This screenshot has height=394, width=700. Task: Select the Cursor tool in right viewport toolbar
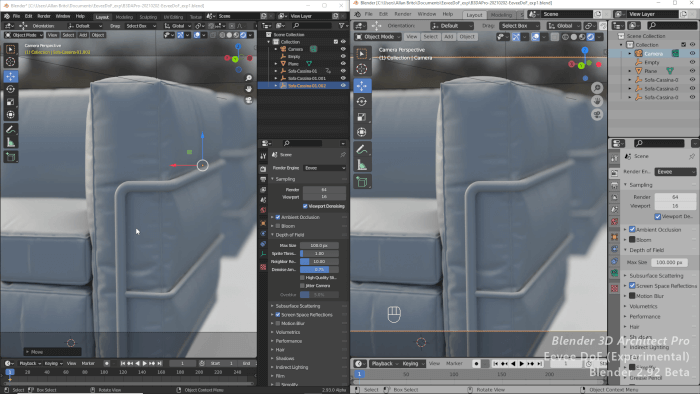362,69
